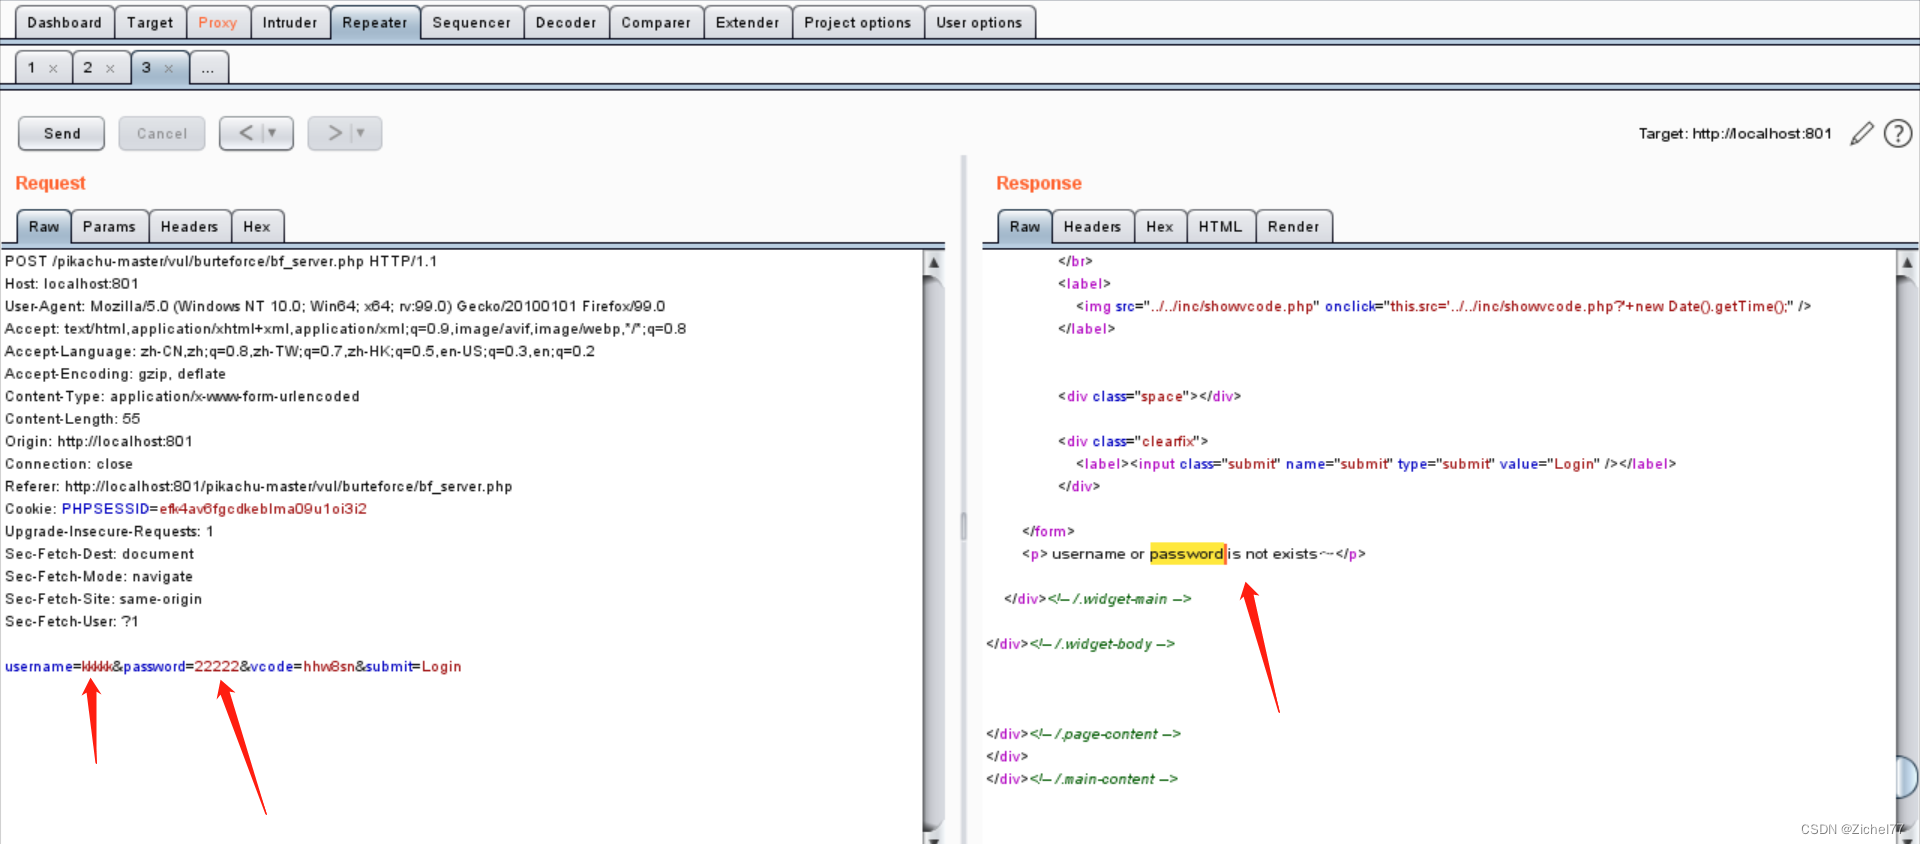Screen dimensions: 1920x844
Task: Switch the Request to the Hex view
Action: click(x=257, y=227)
